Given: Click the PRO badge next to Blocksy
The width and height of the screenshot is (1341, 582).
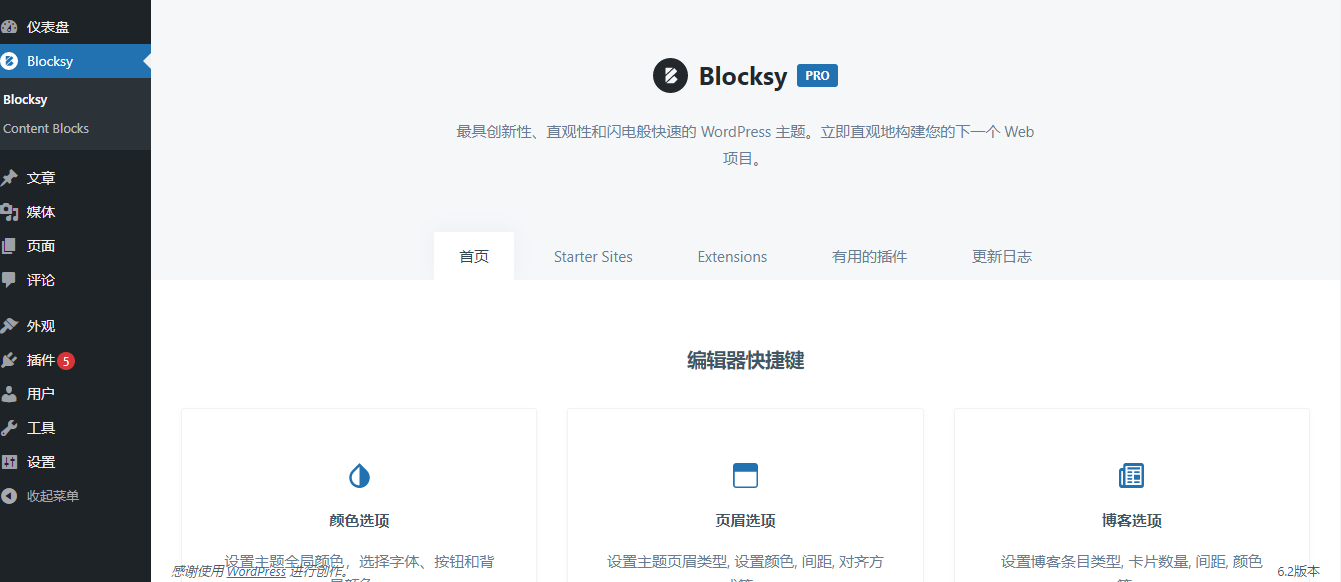Looking at the screenshot, I should click(x=816, y=75).
